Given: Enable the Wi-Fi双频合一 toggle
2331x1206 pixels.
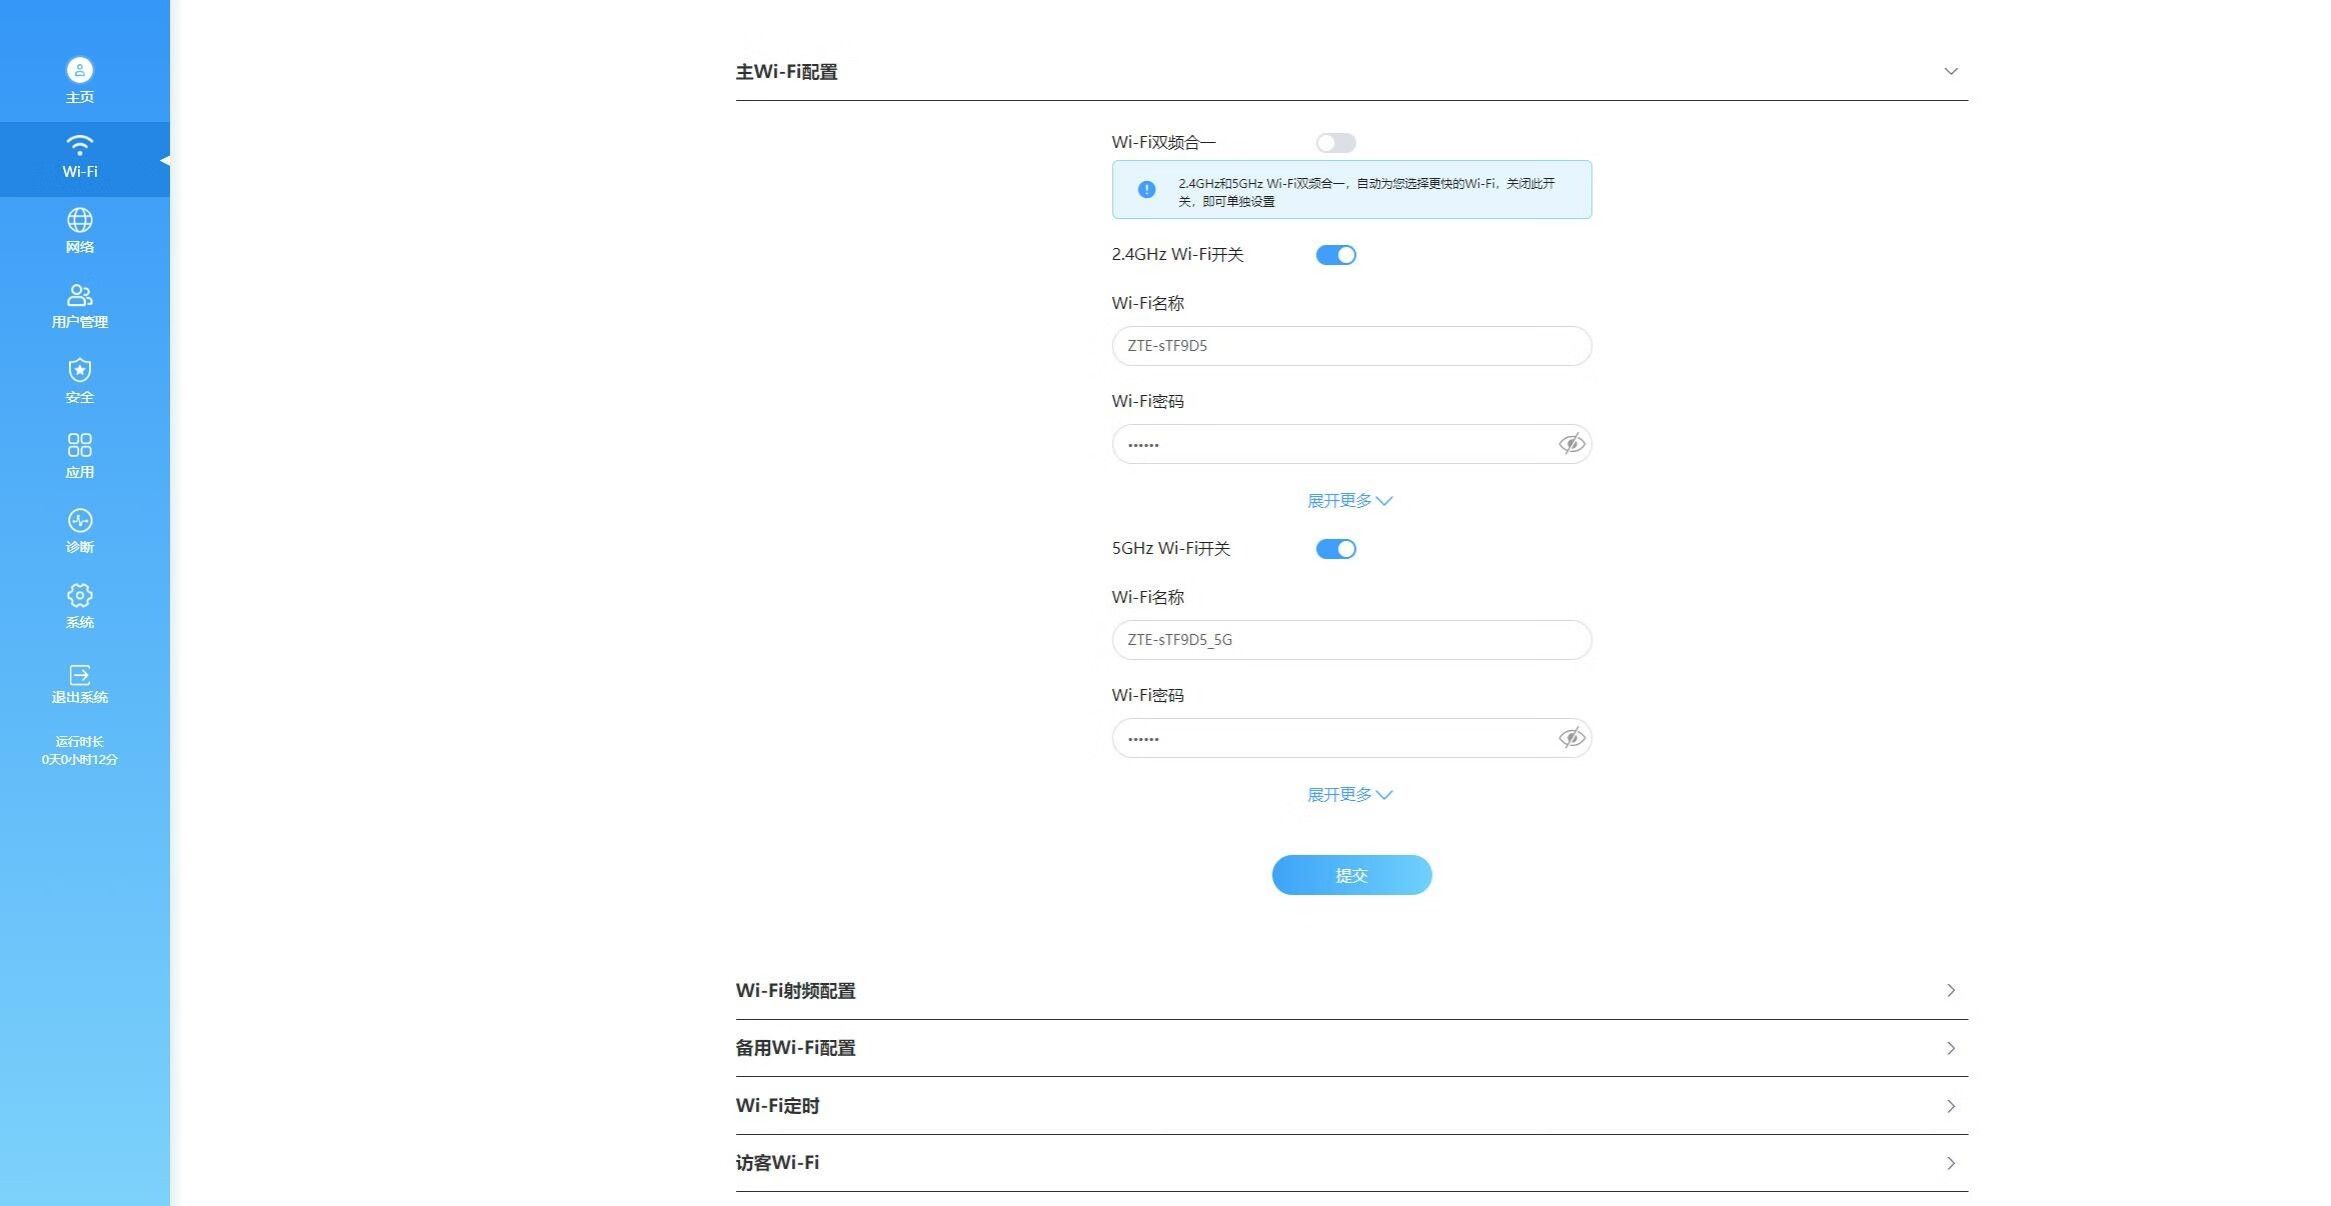Looking at the screenshot, I should coord(1335,143).
